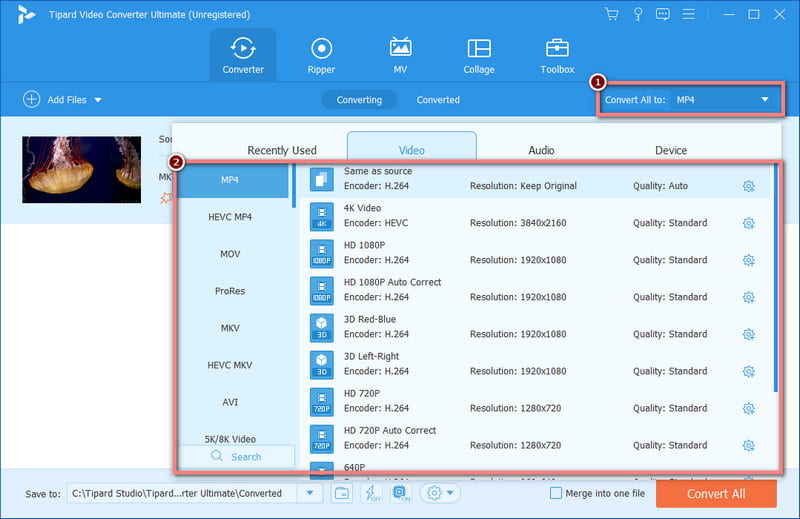Screen dimensions: 800x519
Task: Expand the Convert All to MP4 dropdown
Action: point(765,99)
